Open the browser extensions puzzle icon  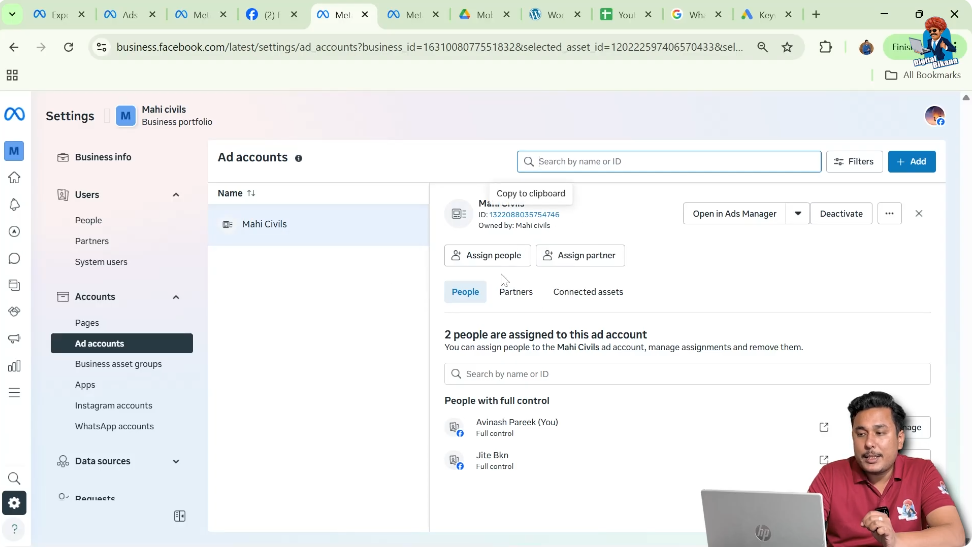tap(826, 47)
